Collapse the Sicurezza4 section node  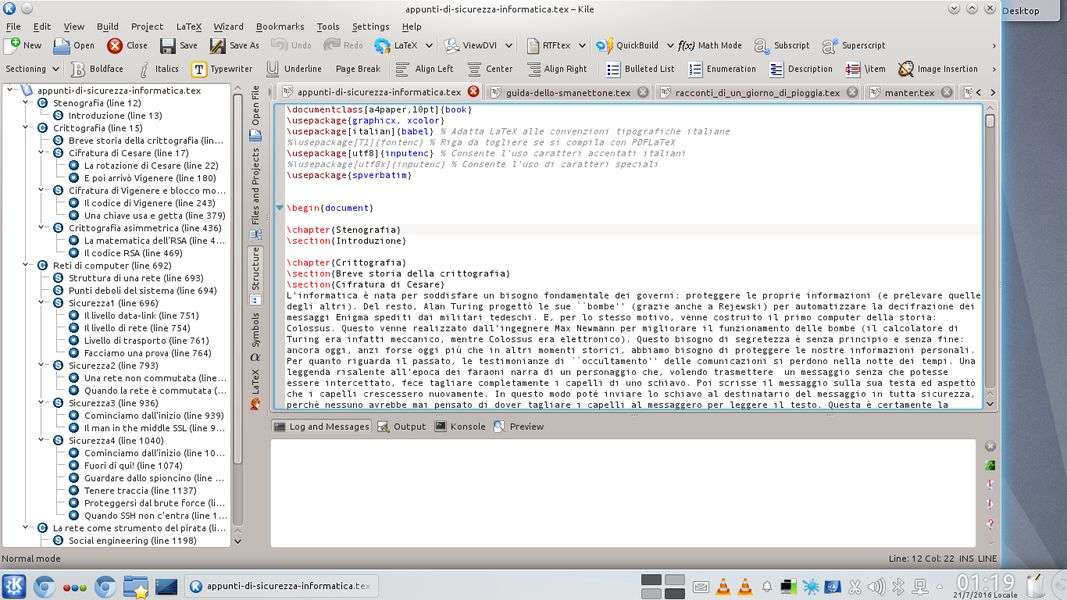coord(42,440)
